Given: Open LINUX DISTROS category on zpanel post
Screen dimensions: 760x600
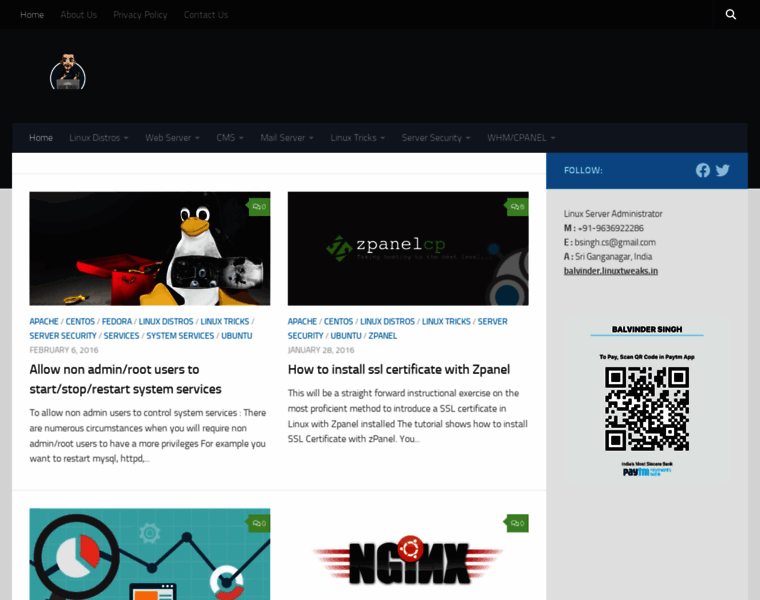Looking at the screenshot, I should coord(387,321).
